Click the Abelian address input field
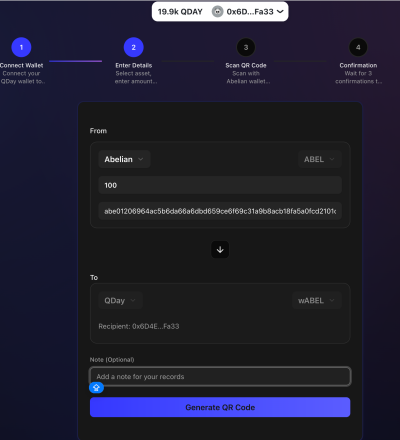 point(220,211)
